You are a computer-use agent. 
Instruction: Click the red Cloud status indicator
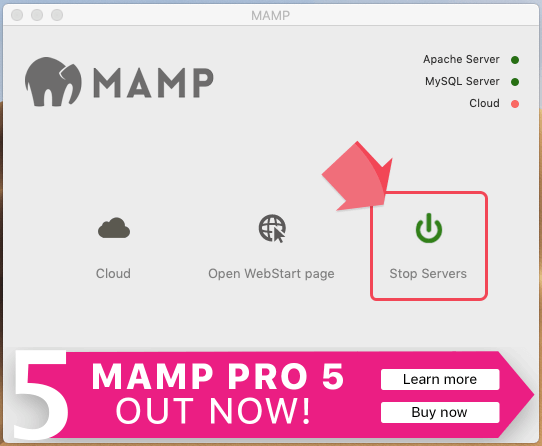pyautogui.click(x=515, y=104)
